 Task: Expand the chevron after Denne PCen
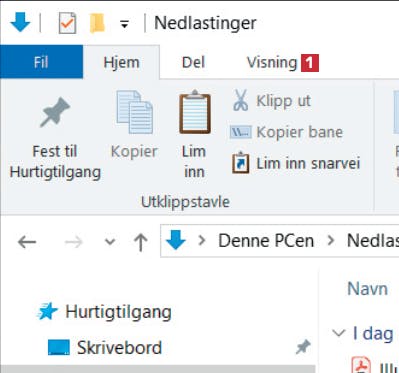coord(330,240)
